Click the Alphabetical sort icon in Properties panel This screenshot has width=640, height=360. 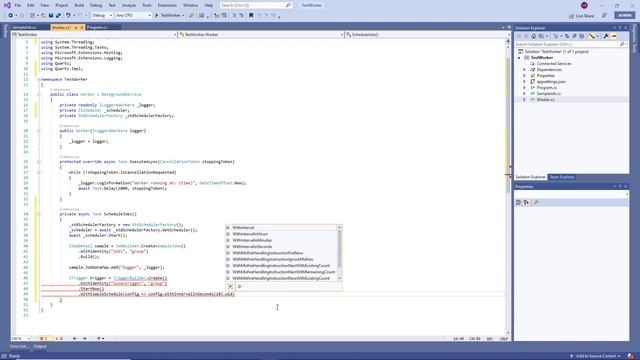pos(527,202)
